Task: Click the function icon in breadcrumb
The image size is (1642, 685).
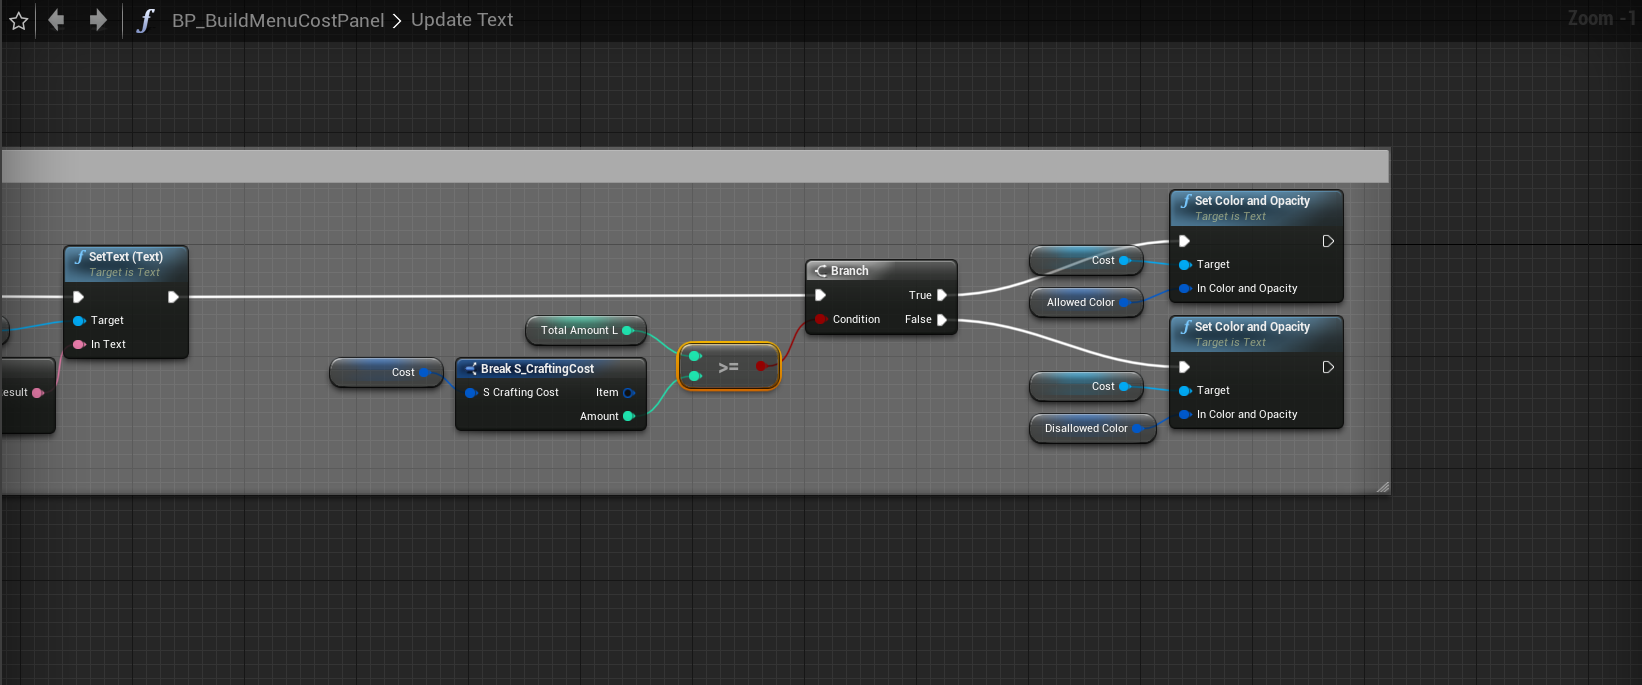Action: tap(145, 20)
